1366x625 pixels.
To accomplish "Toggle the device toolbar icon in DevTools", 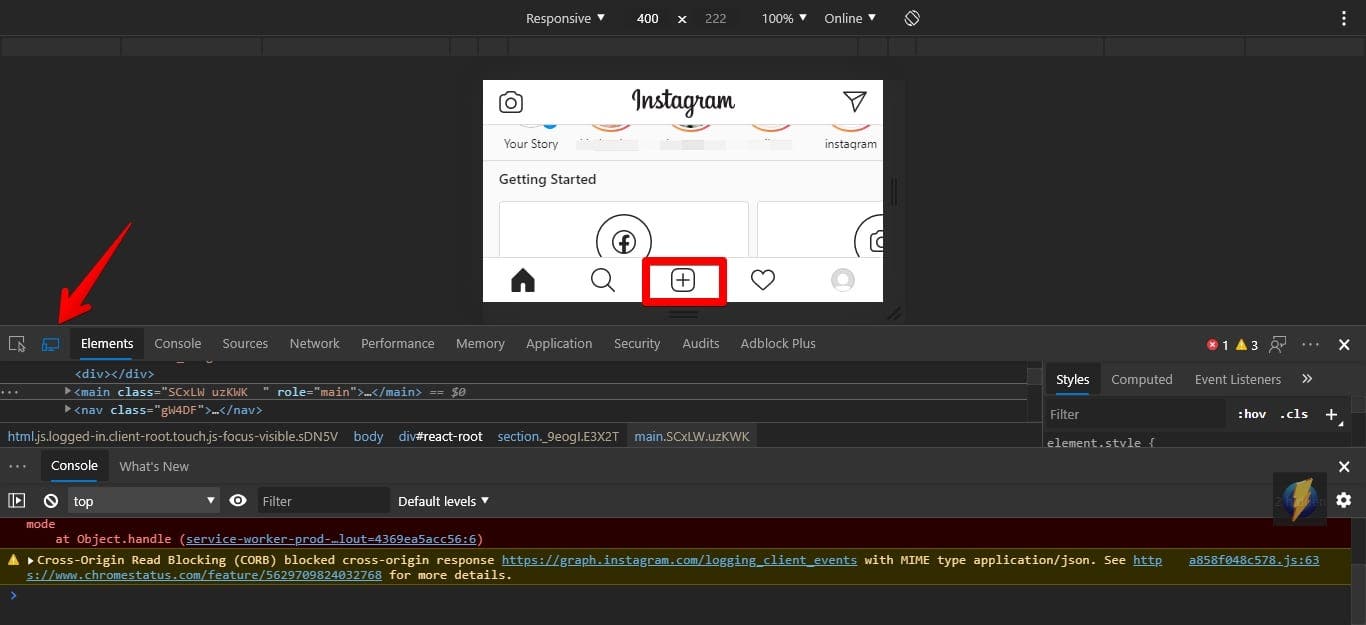I will [50, 344].
